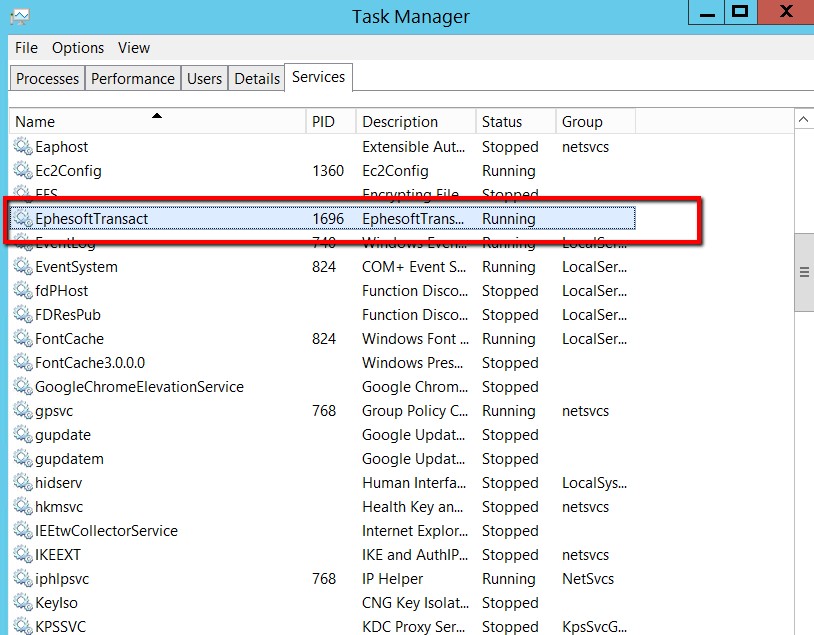Click the gear icon beside KeyIso
The width and height of the screenshot is (814, 635).
pyautogui.click(x=23, y=602)
